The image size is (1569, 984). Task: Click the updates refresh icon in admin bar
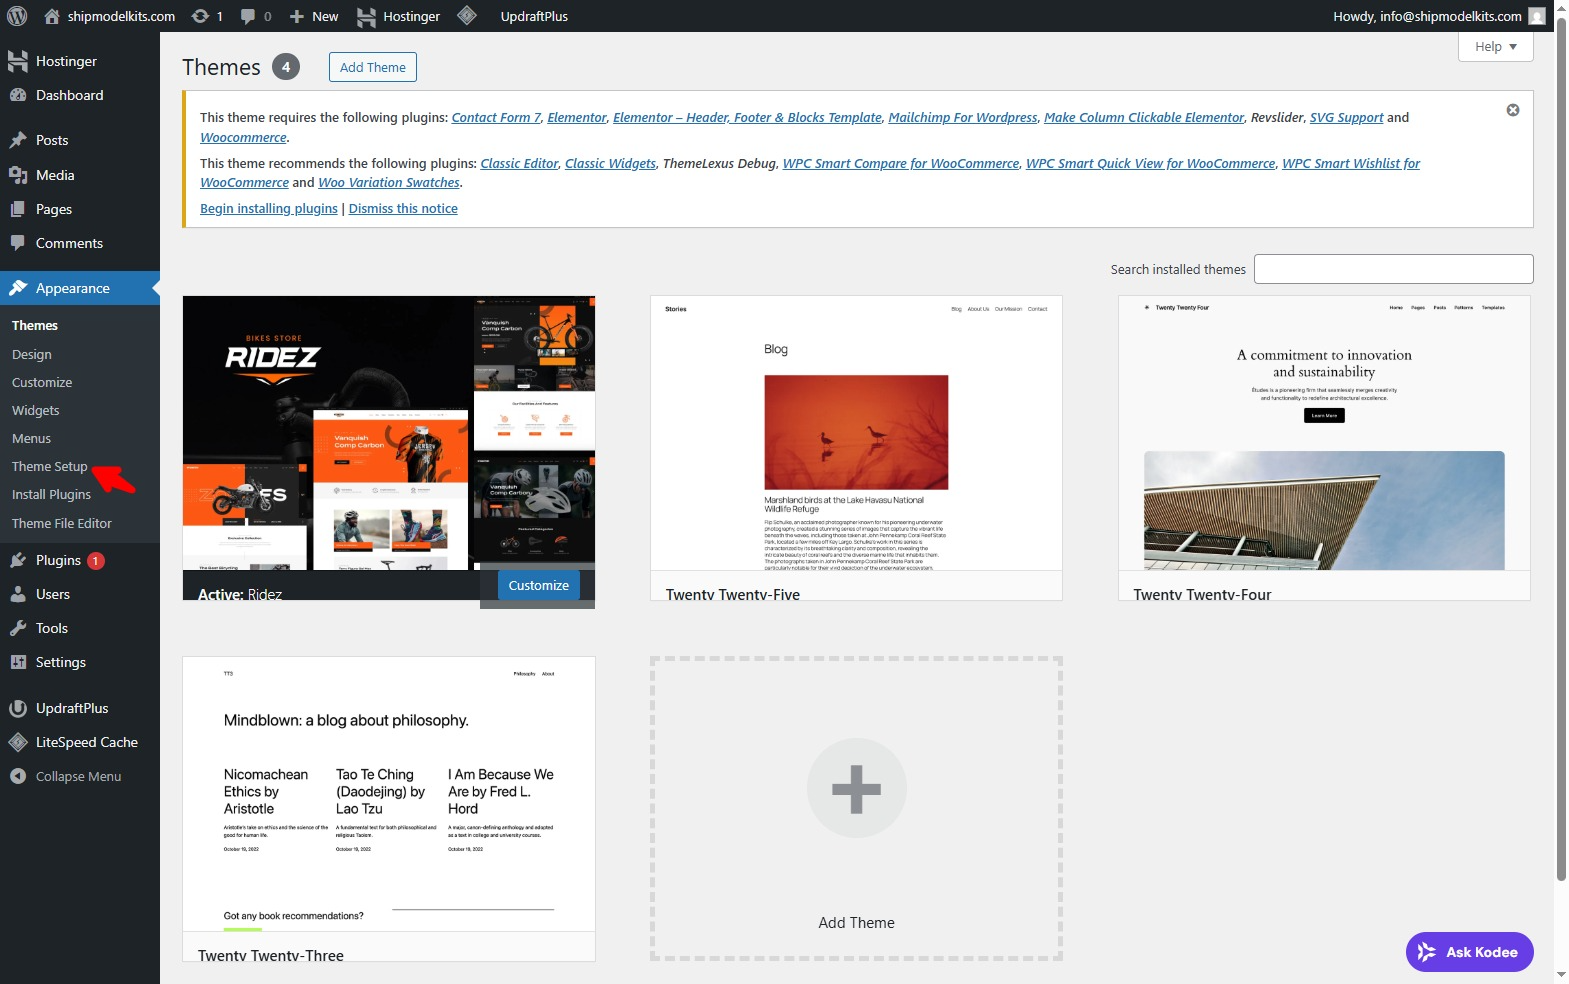[200, 16]
